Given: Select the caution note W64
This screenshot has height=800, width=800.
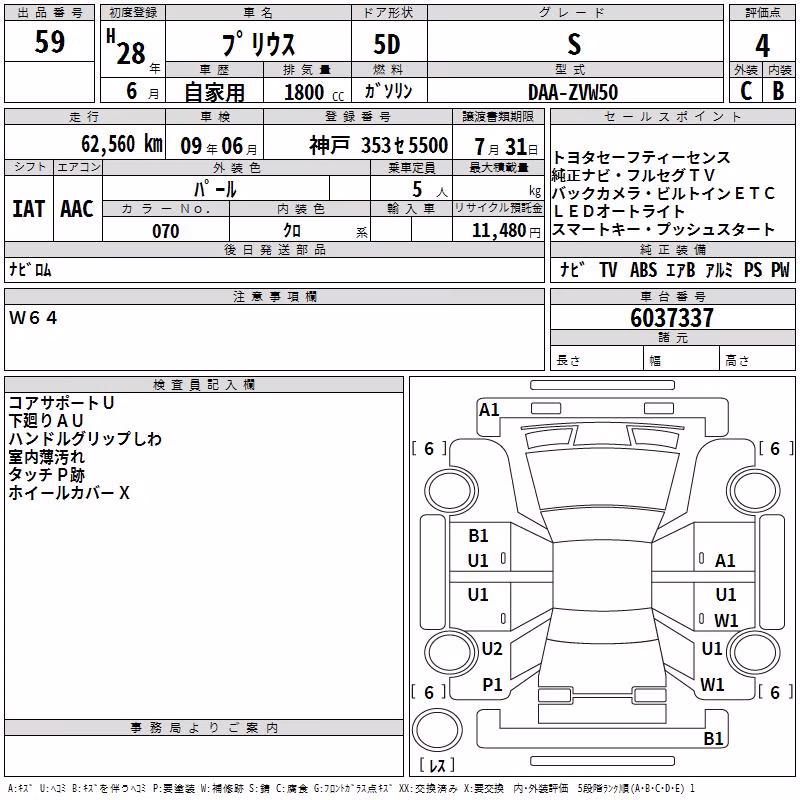Looking at the screenshot, I should 33,318.
